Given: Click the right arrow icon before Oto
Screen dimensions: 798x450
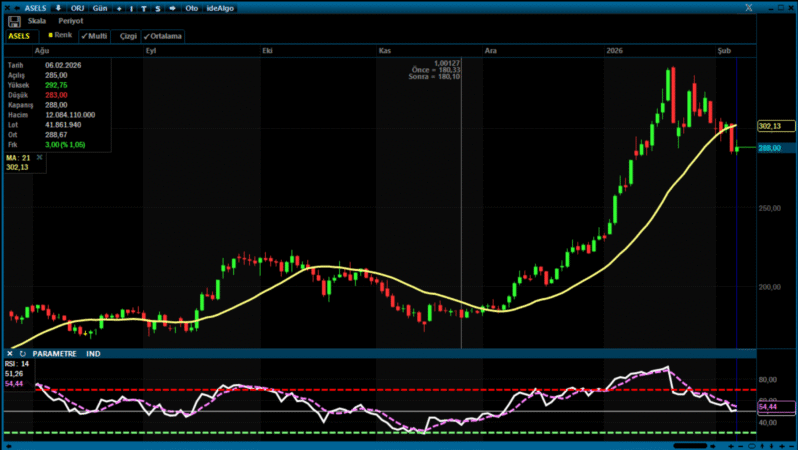Looking at the screenshot, I should point(174,7).
